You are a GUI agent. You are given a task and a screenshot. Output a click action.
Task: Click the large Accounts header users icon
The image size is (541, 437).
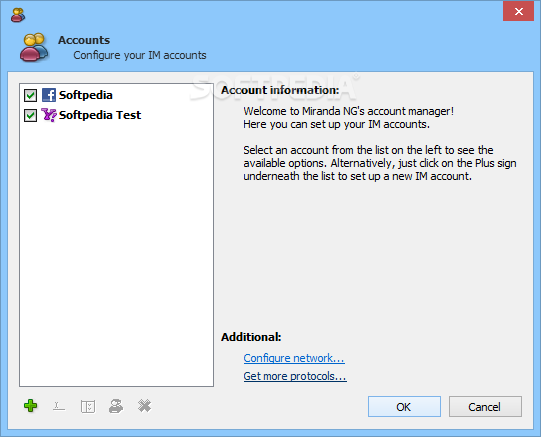(x=34, y=47)
